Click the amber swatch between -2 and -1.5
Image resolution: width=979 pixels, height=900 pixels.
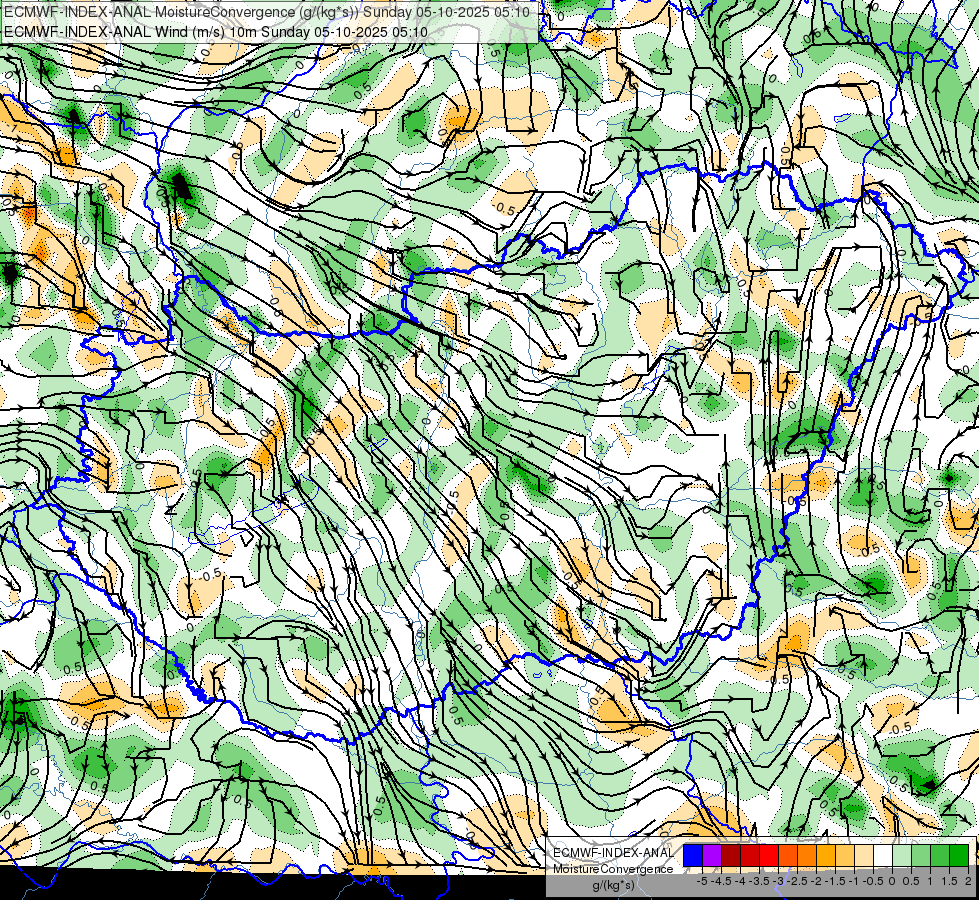(x=826, y=856)
